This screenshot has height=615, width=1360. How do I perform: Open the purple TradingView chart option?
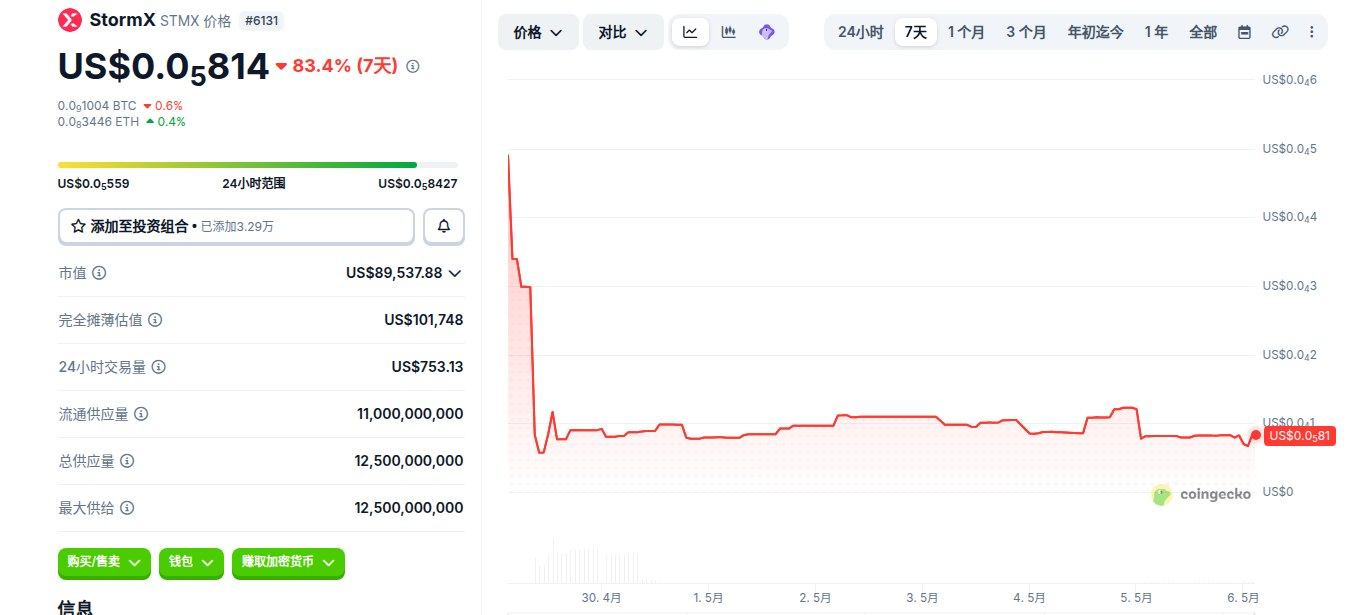pyautogui.click(x=767, y=32)
